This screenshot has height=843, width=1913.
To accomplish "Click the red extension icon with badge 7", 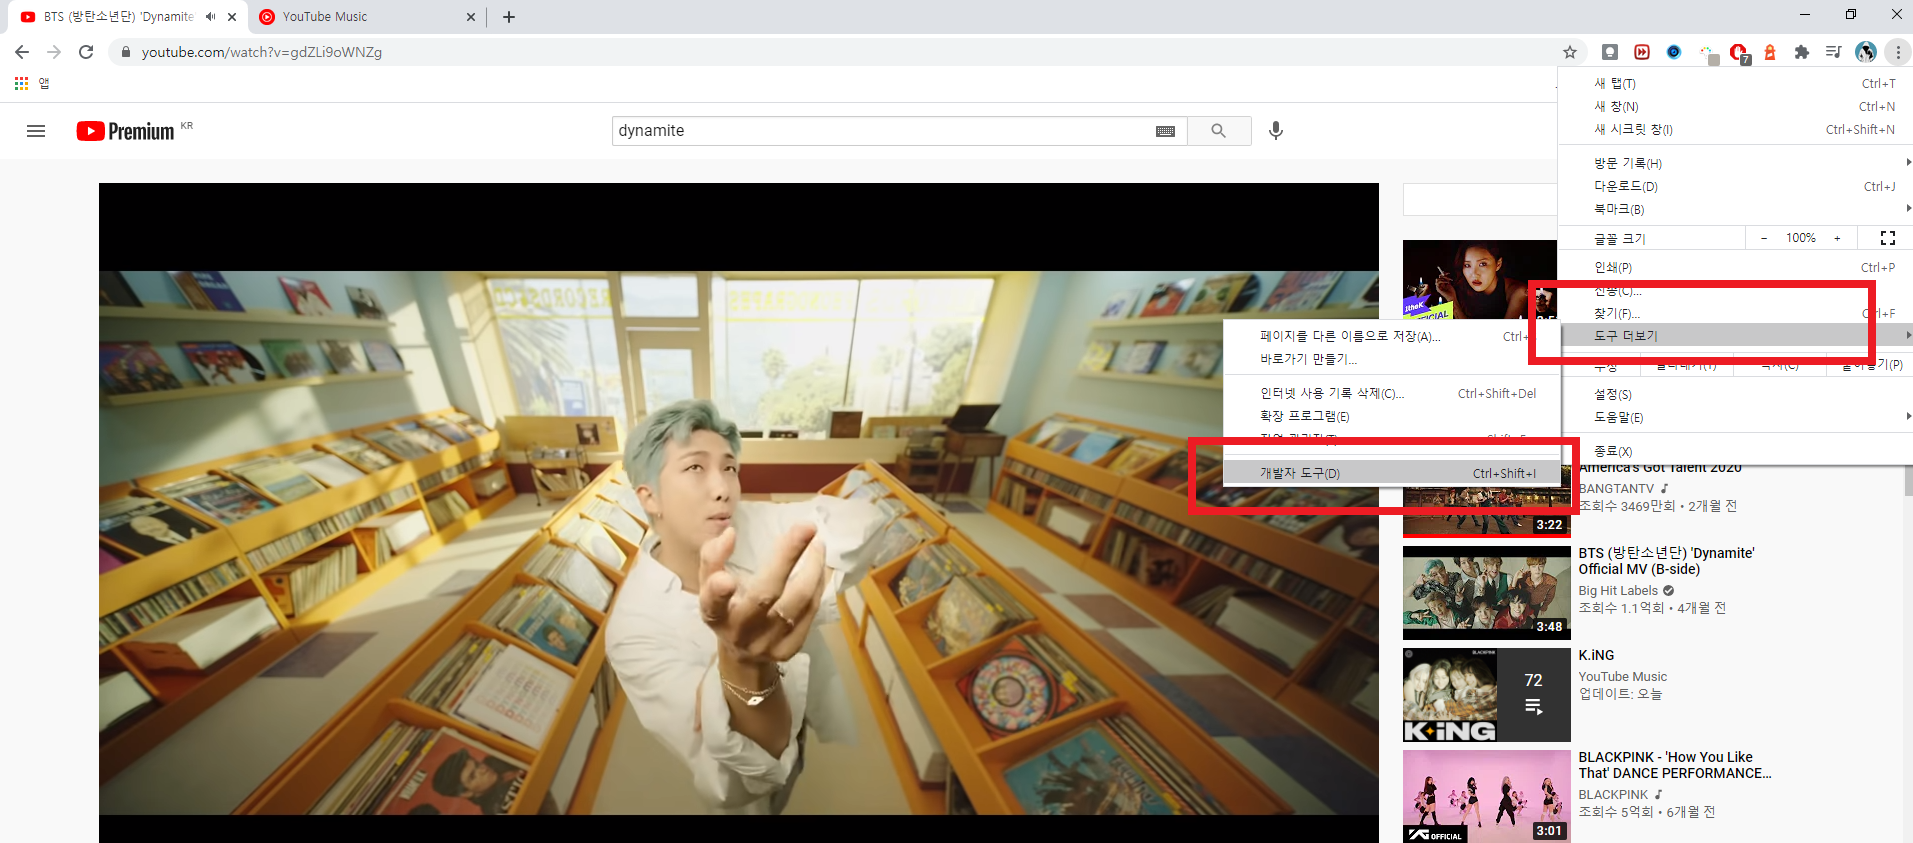I will pyautogui.click(x=1739, y=53).
